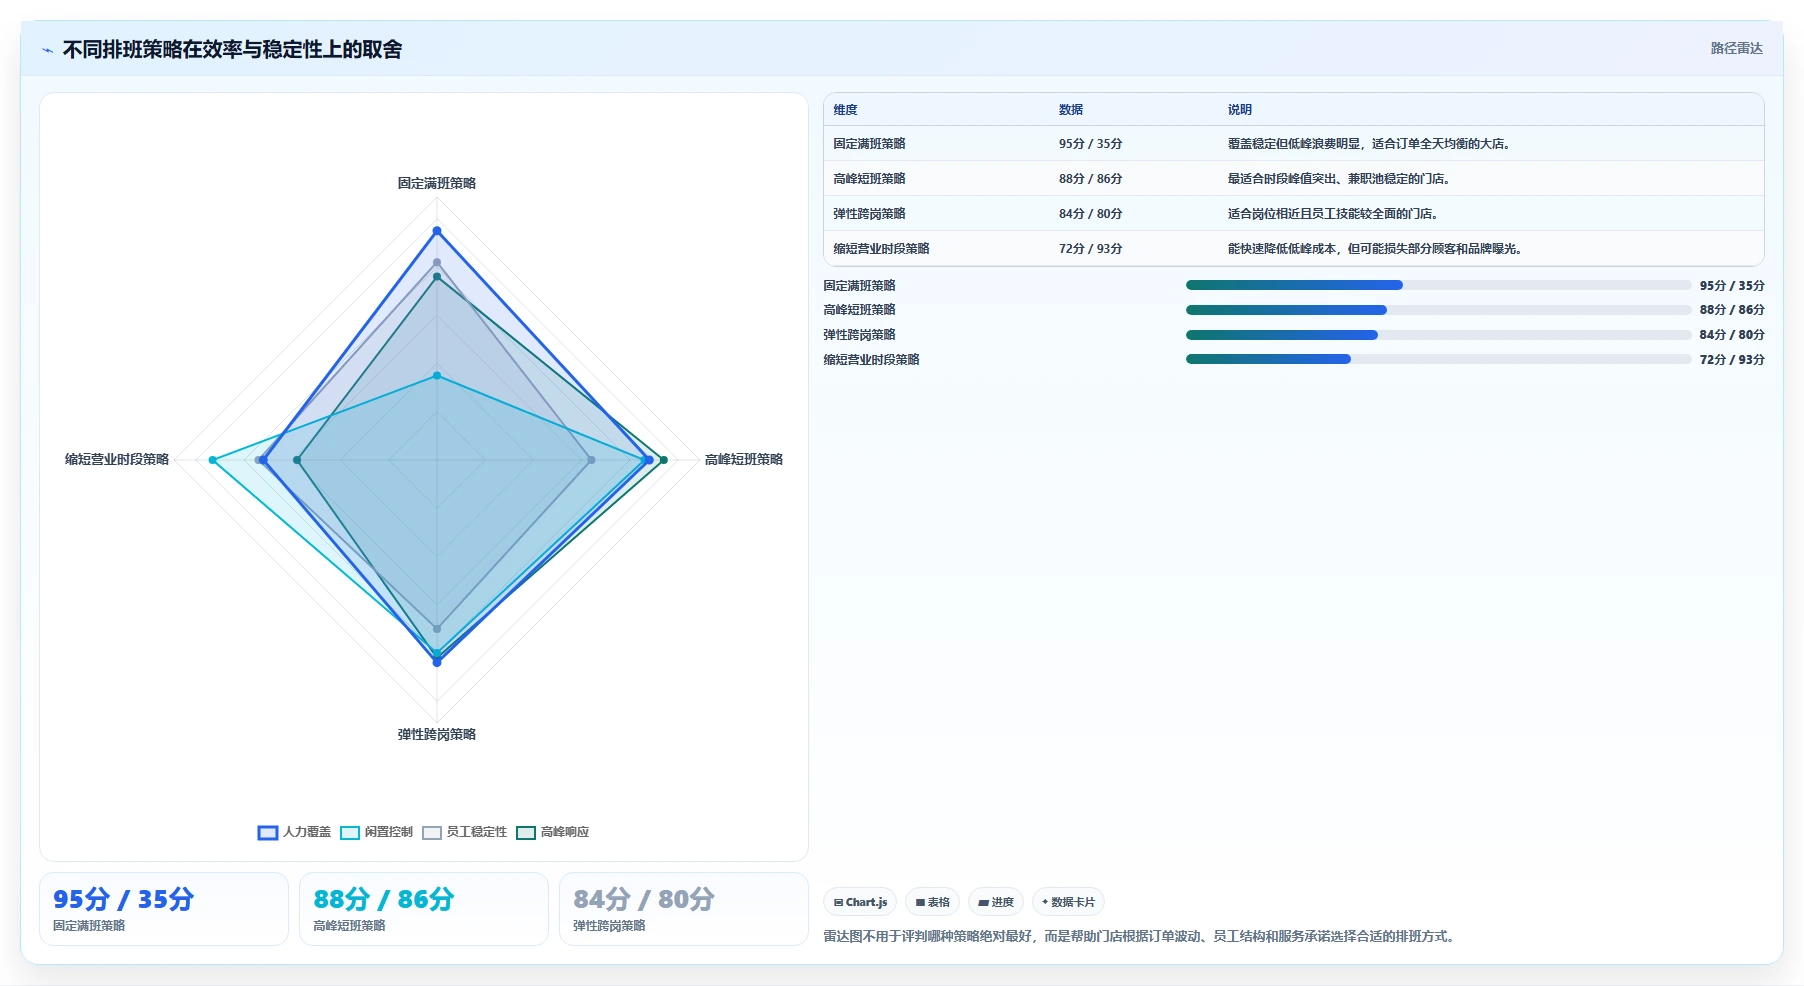Select the 弹性跨岗策略 table row name

[x=869, y=214]
